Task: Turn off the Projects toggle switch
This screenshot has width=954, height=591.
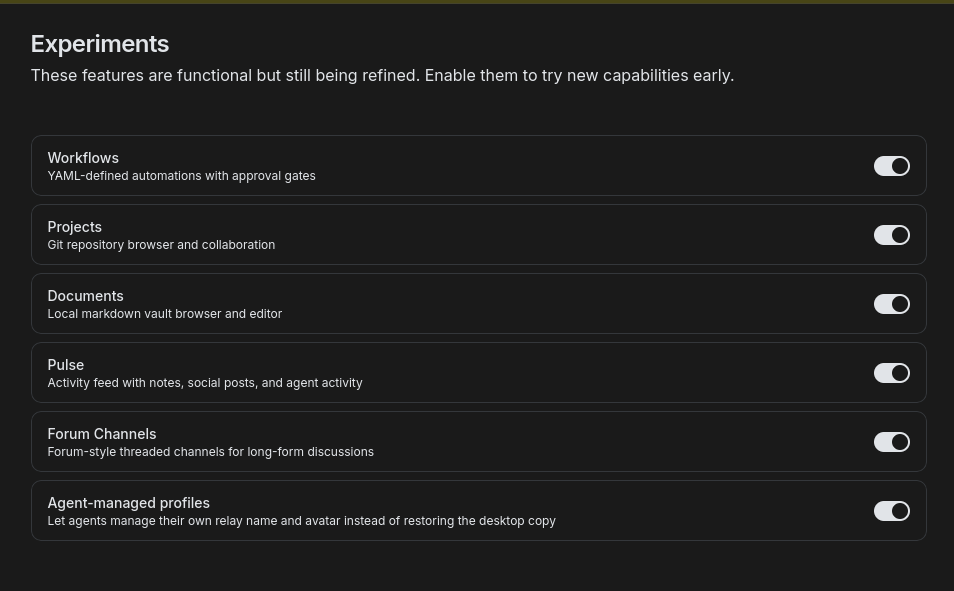Action: tap(891, 235)
